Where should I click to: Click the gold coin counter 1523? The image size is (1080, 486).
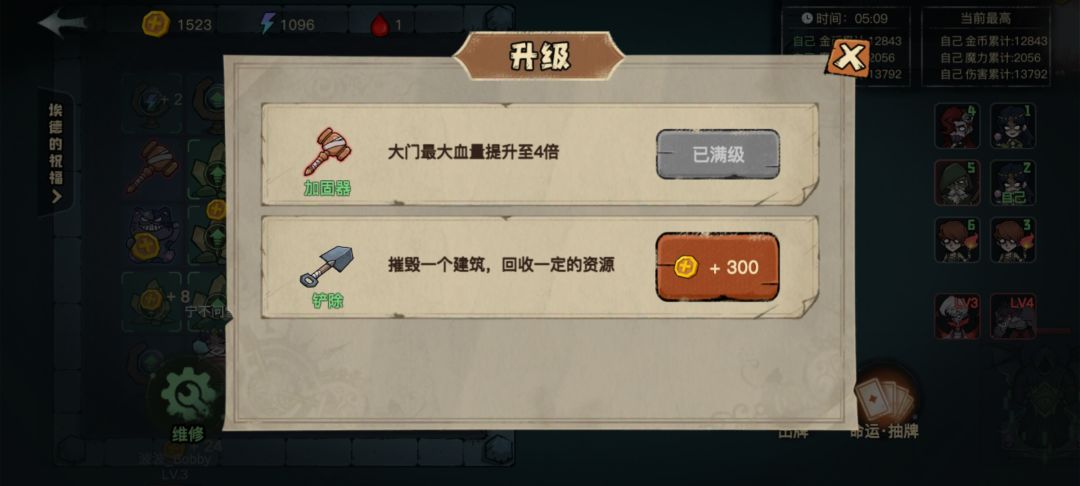point(176,25)
